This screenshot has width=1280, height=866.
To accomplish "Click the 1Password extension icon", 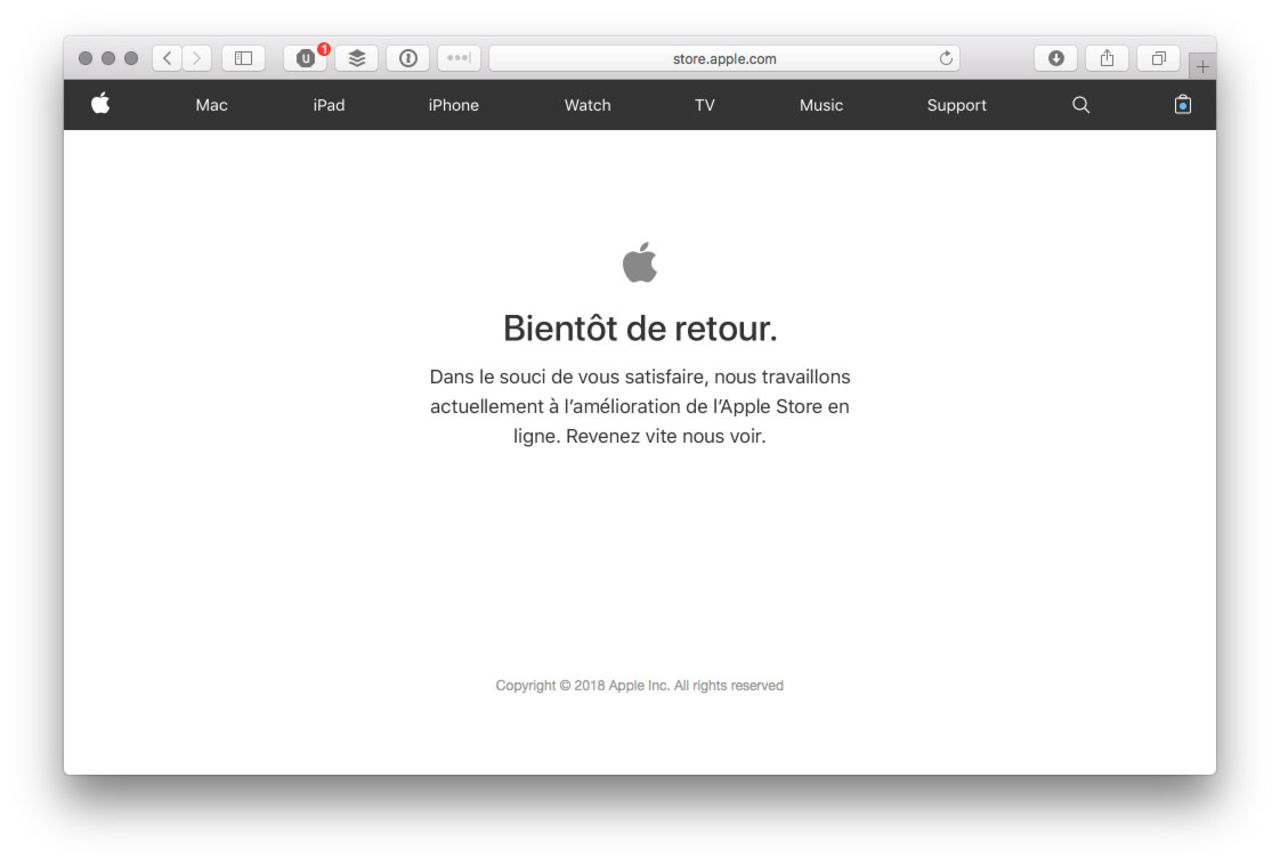I will point(408,58).
